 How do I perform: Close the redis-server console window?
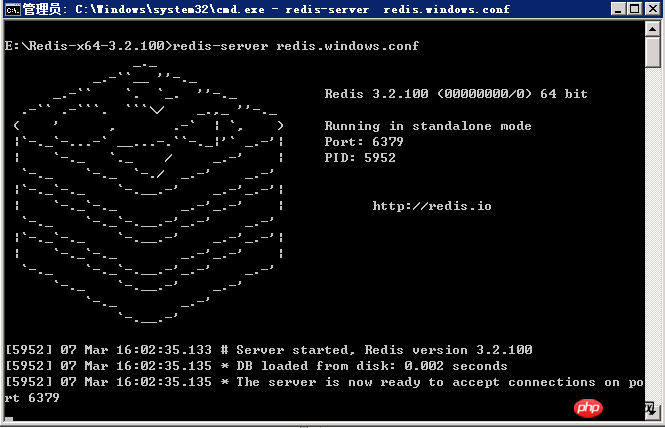point(653,8)
